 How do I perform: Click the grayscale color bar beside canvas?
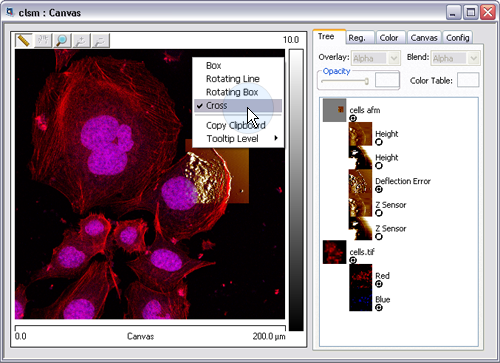(296, 190)
